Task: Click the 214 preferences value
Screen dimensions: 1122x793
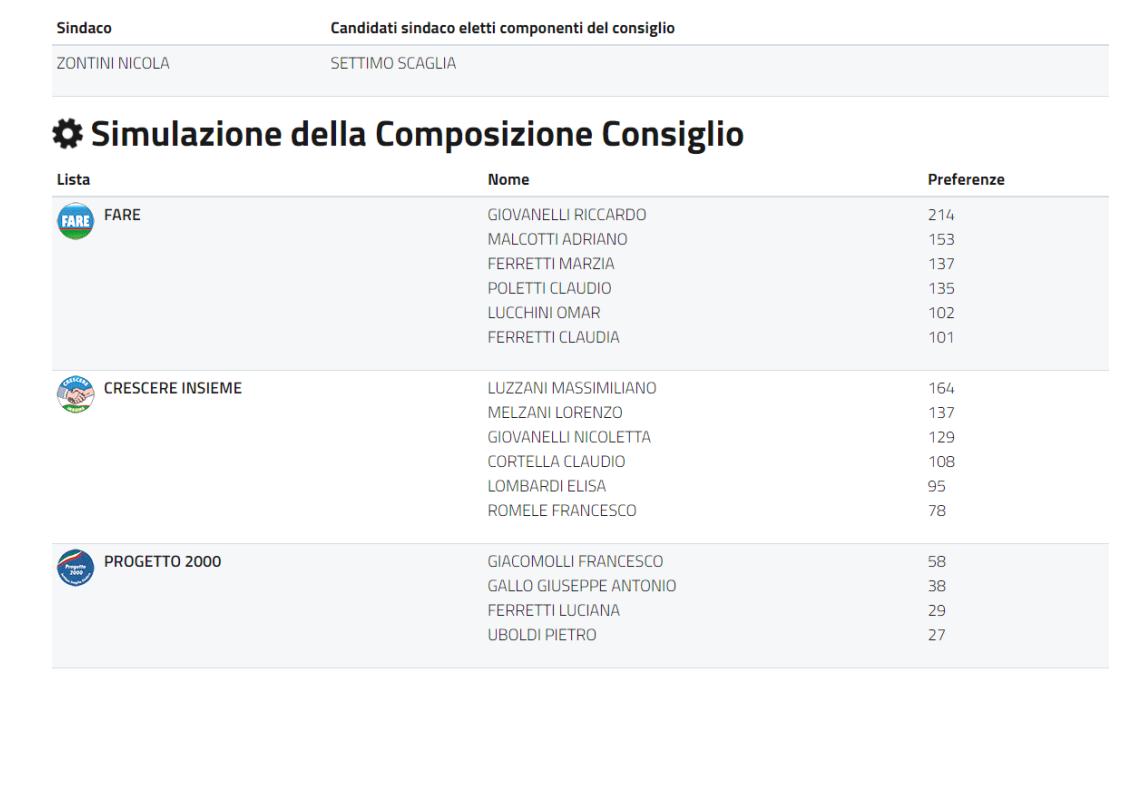Action: (941, 215)
